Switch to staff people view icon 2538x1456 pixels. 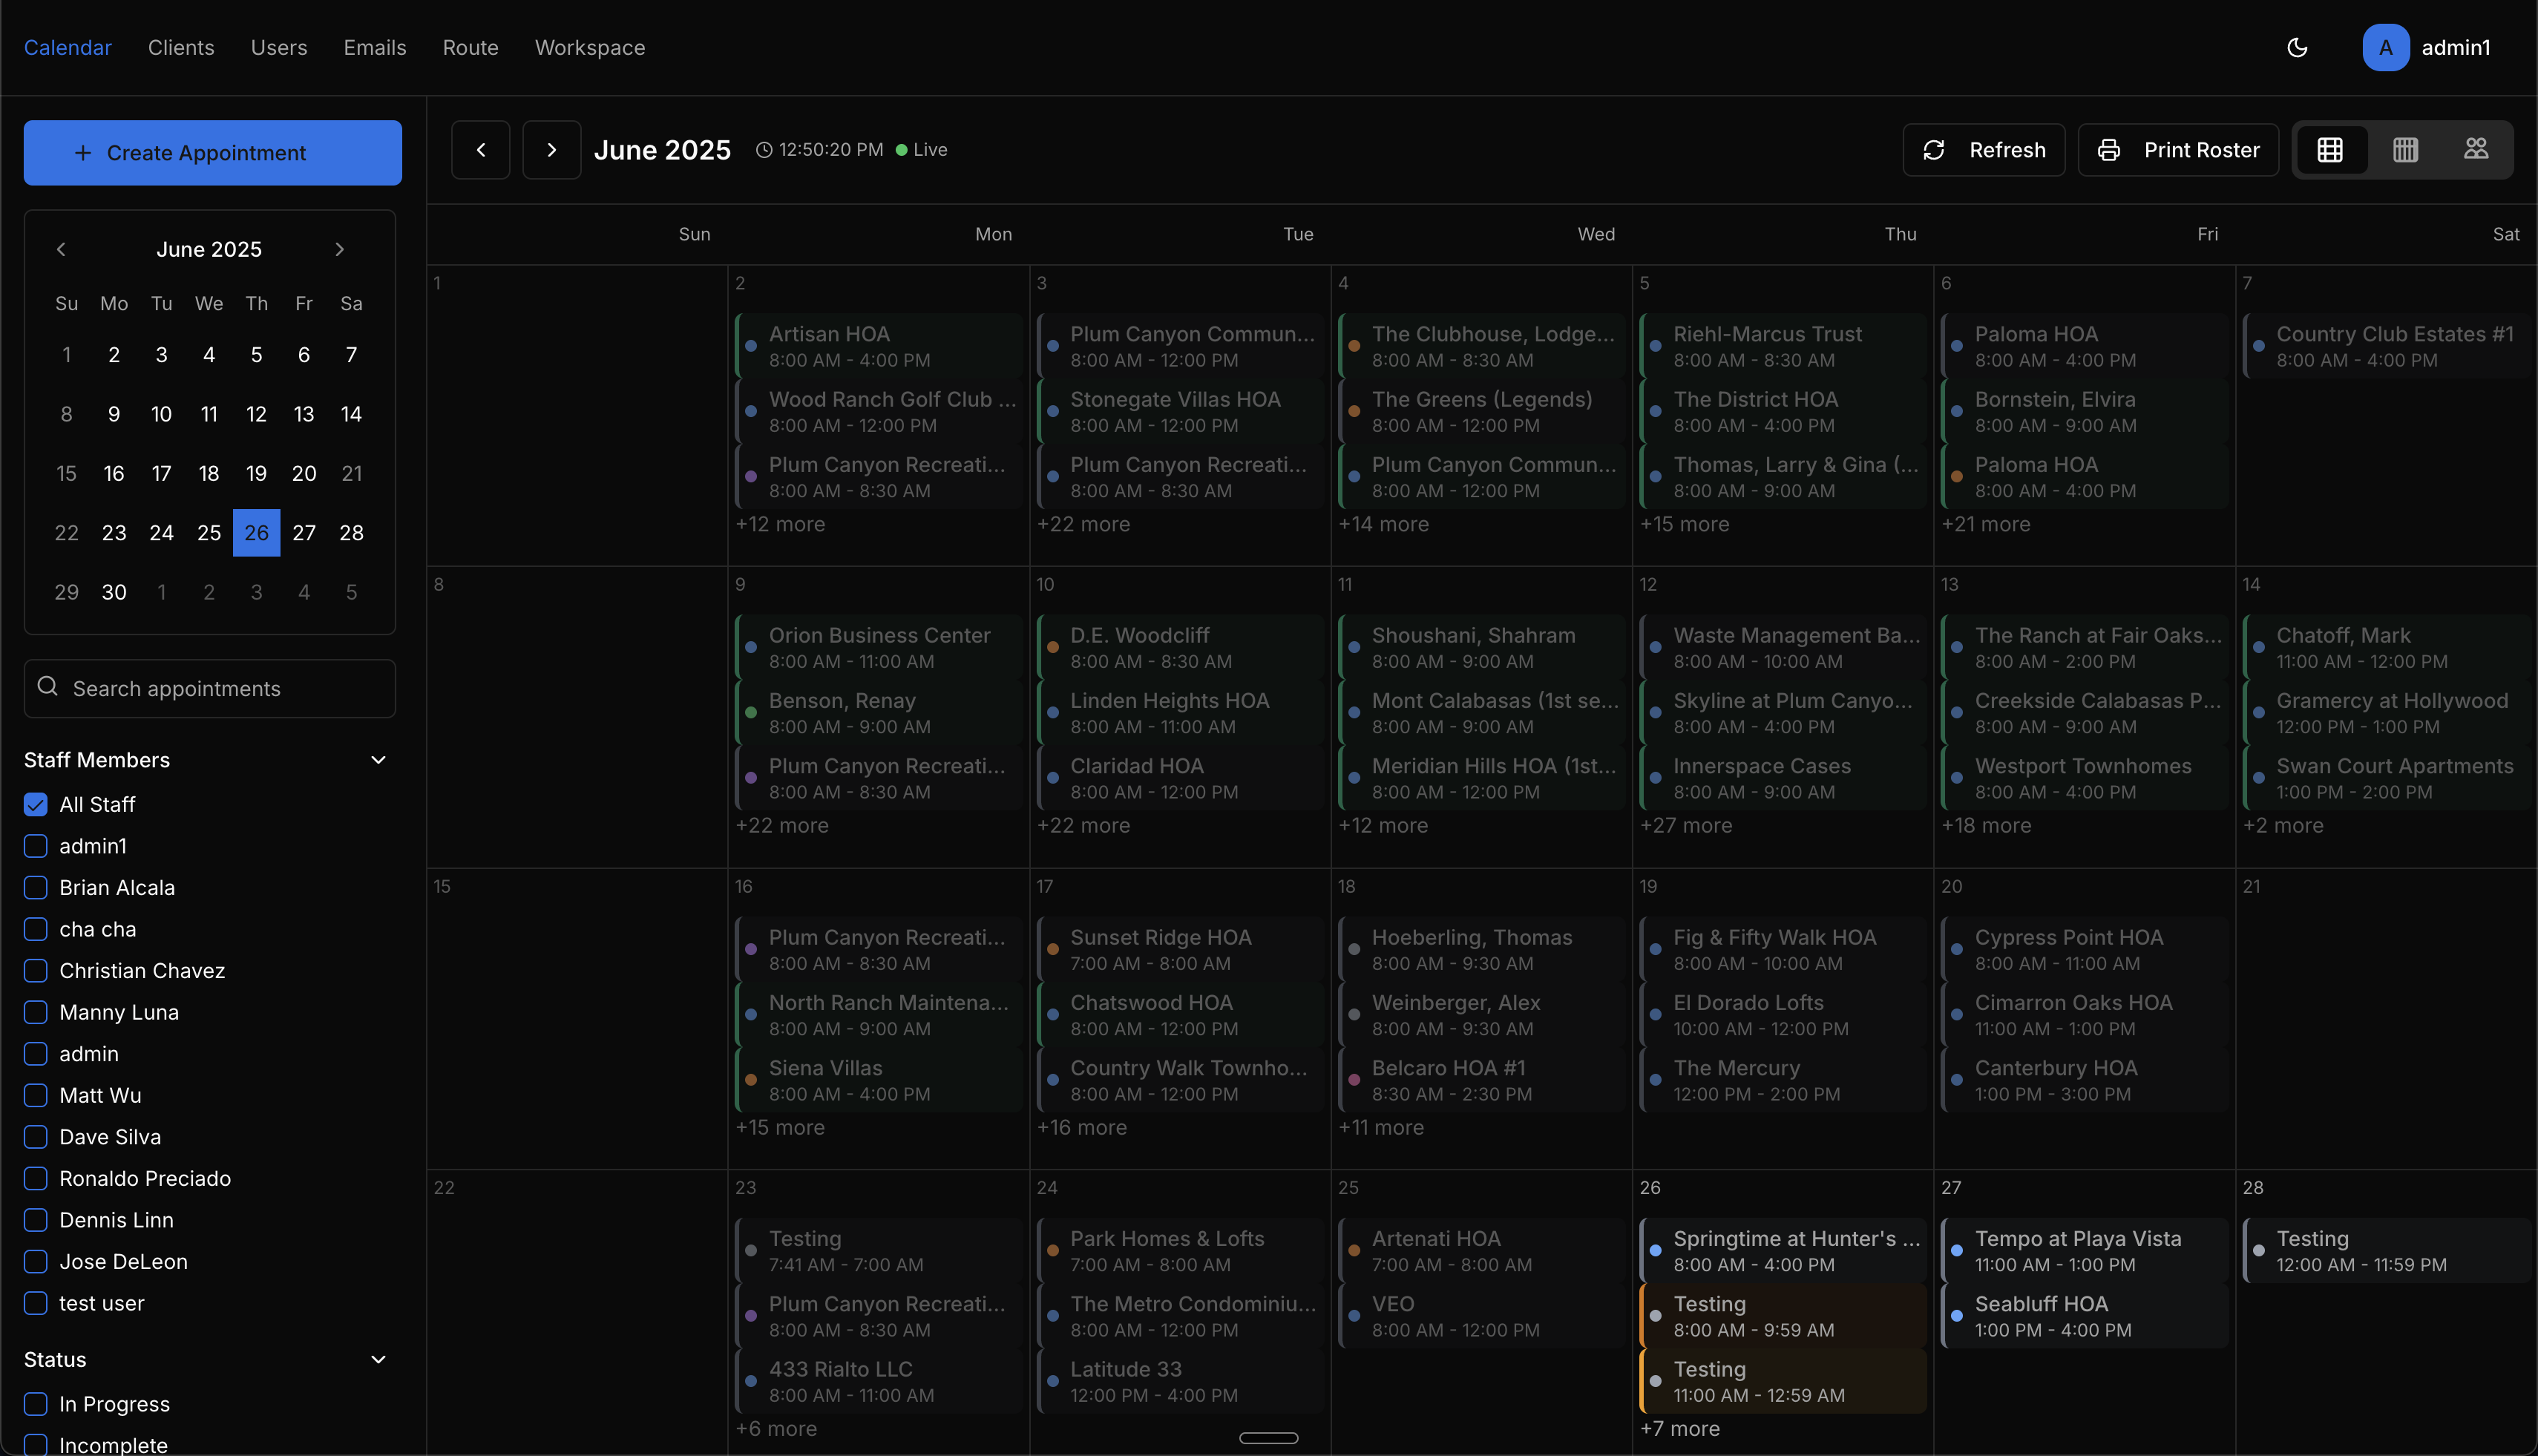coord(2476,150)
